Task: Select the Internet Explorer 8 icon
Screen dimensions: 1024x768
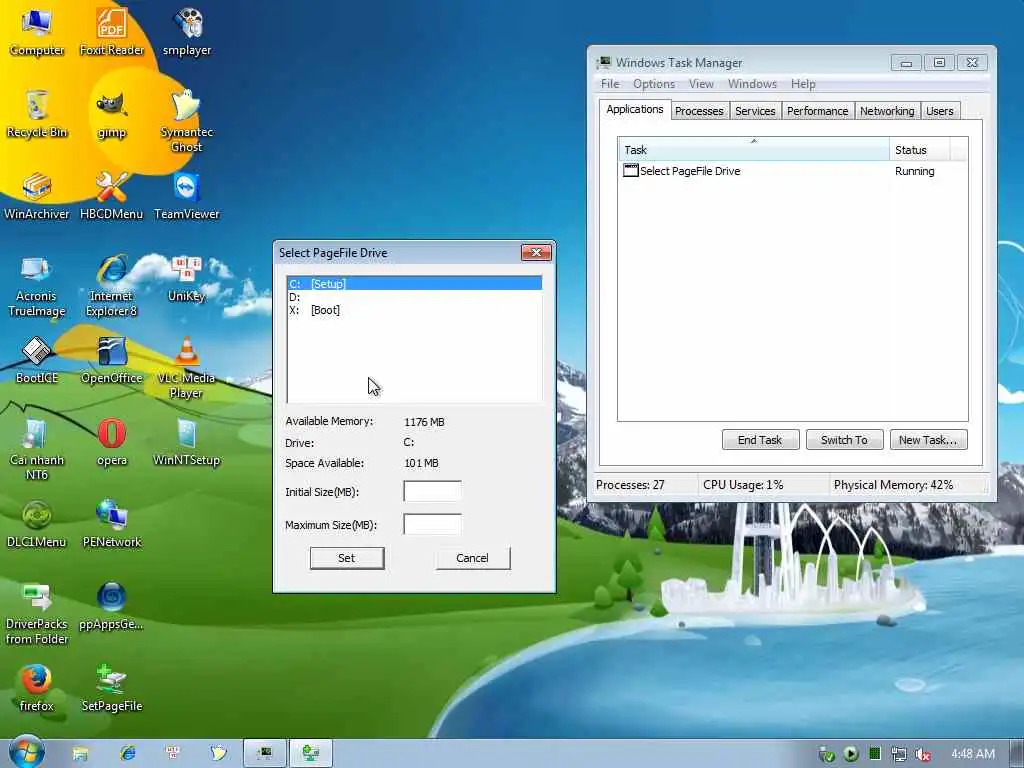Action: 112,286
